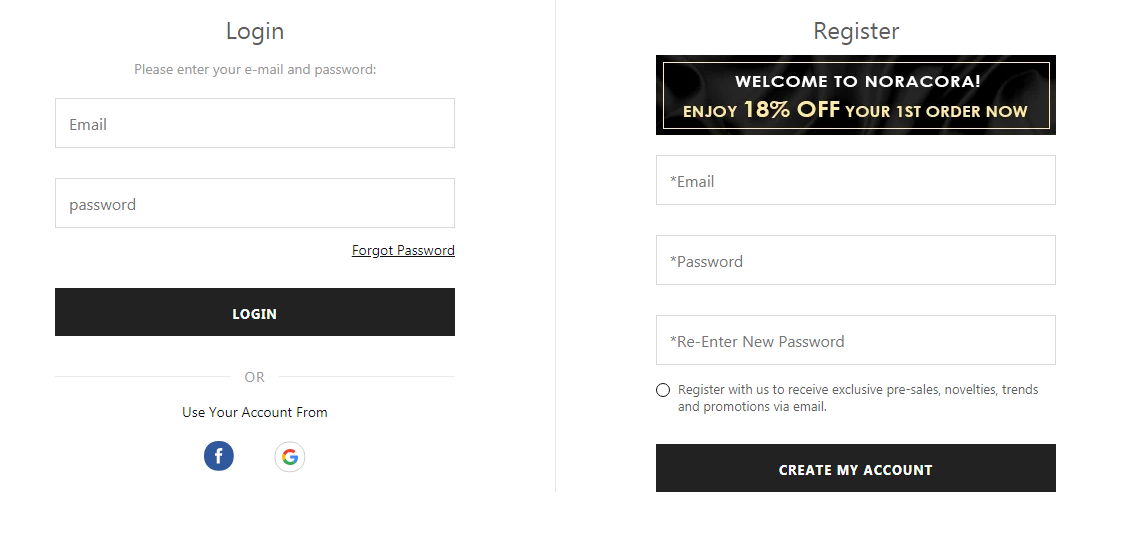This screenshot has width=1127, height=556.
Task: Click the Register *Password field
Action: click(x=855, y=261)
